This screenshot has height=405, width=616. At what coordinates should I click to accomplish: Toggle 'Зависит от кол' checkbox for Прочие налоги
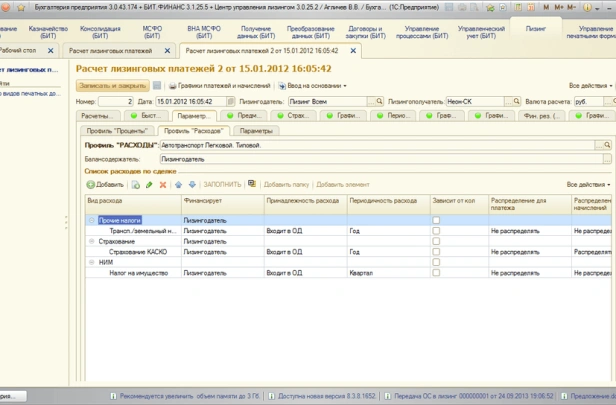(436, 218)
